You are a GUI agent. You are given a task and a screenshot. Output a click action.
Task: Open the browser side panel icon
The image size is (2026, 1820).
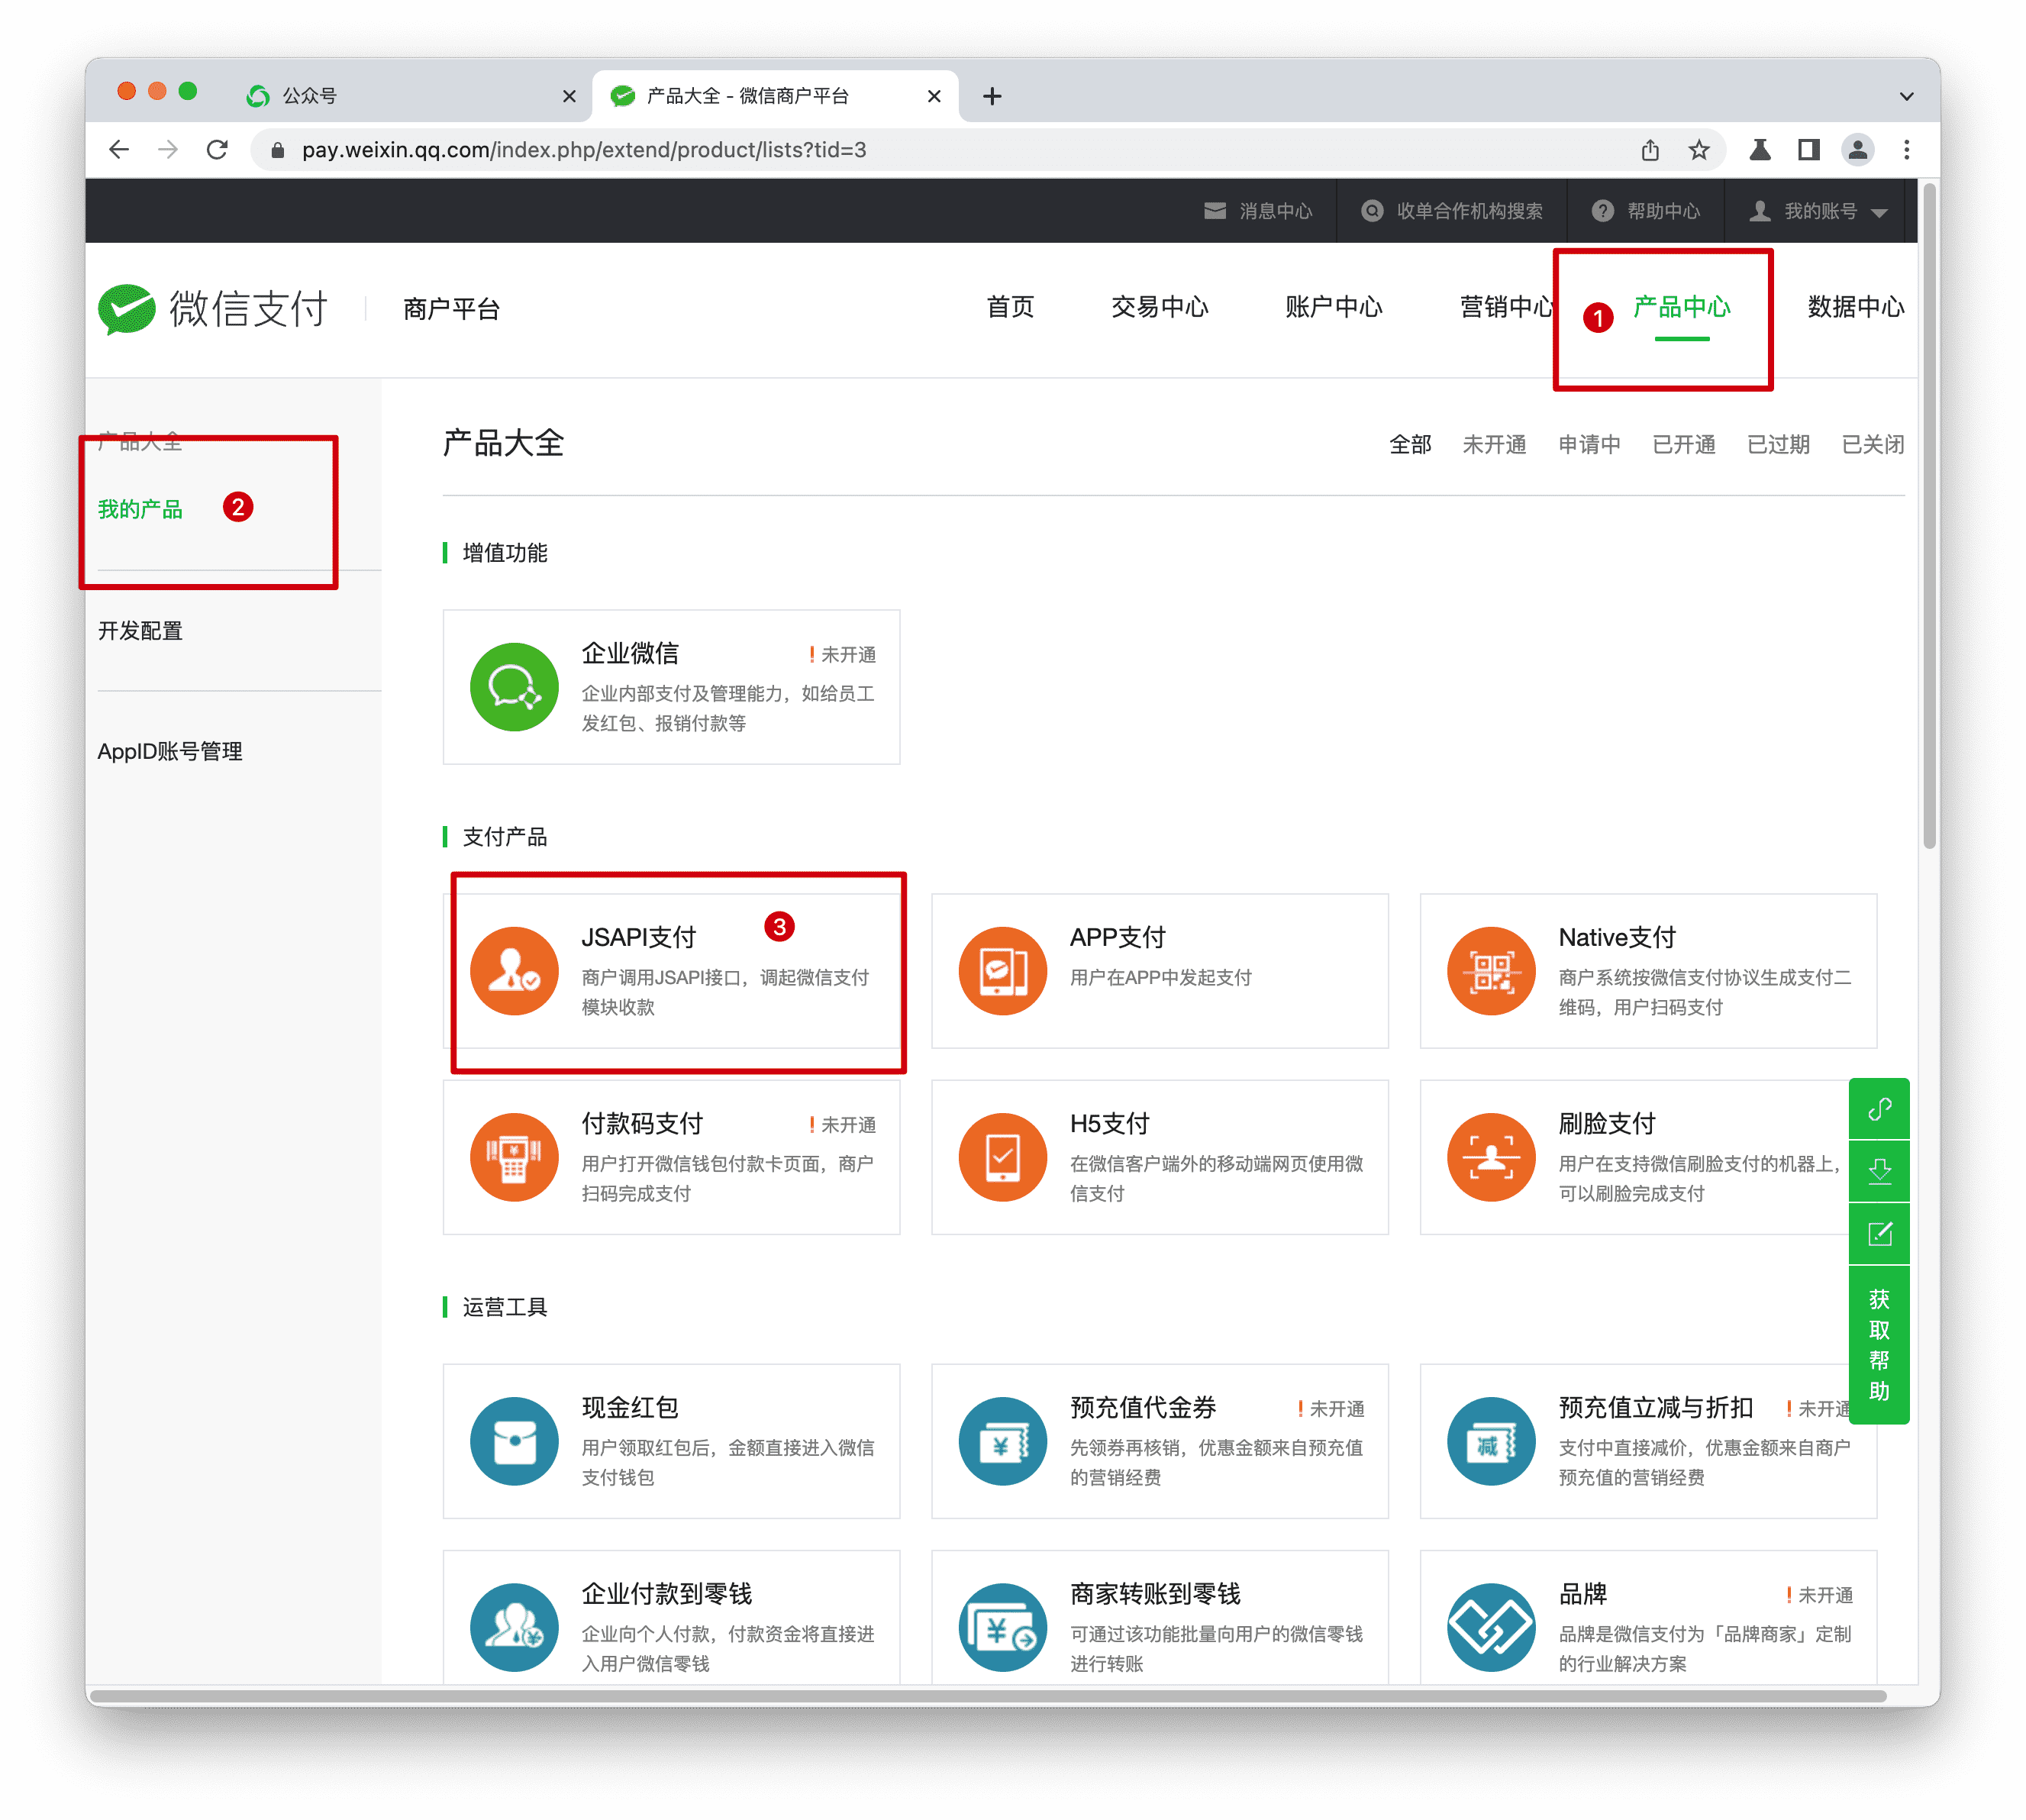[1808, 150]
